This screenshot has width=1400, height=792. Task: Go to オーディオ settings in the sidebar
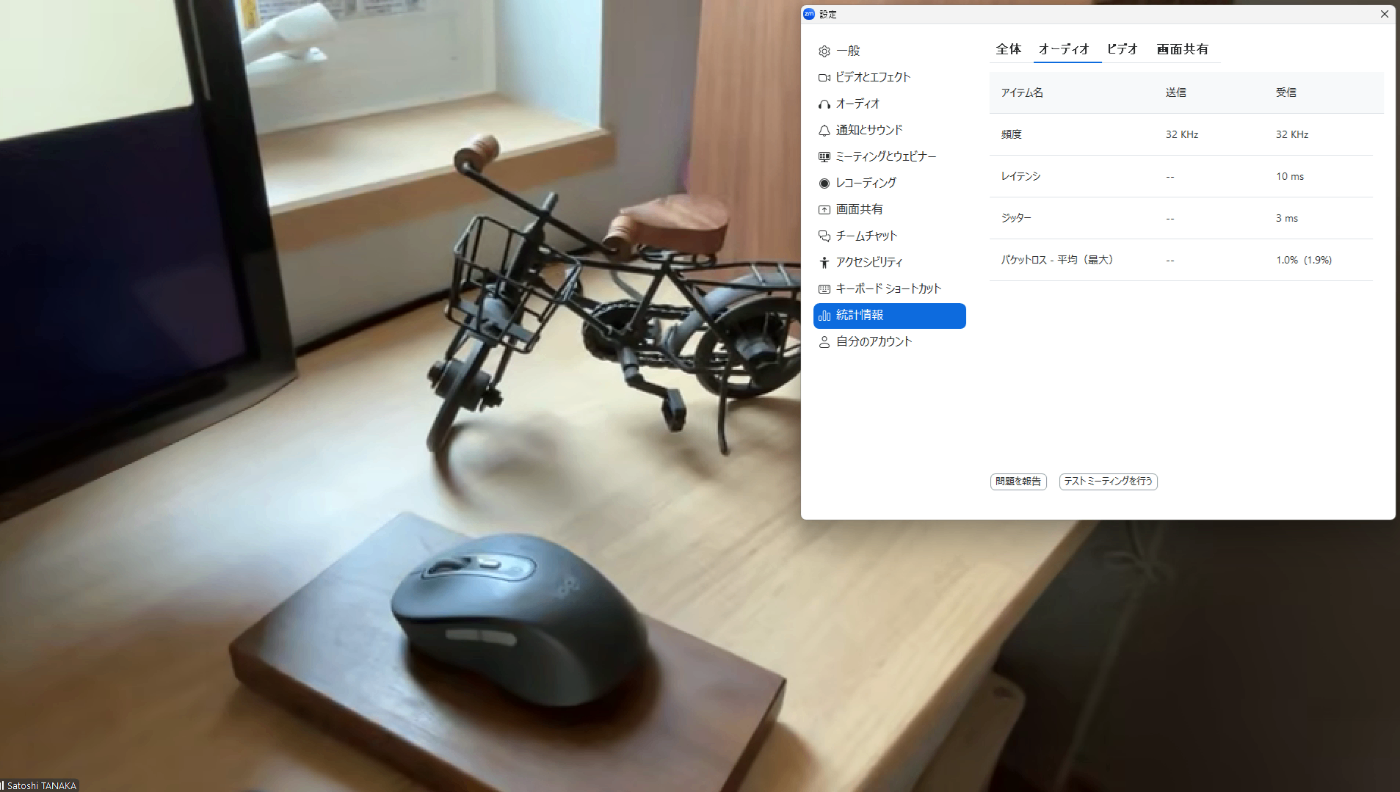pos(889,104)
